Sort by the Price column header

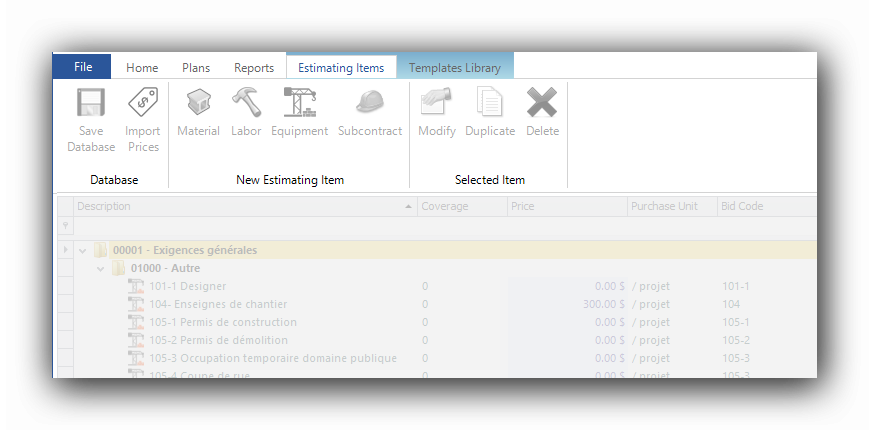click(565, 207)
